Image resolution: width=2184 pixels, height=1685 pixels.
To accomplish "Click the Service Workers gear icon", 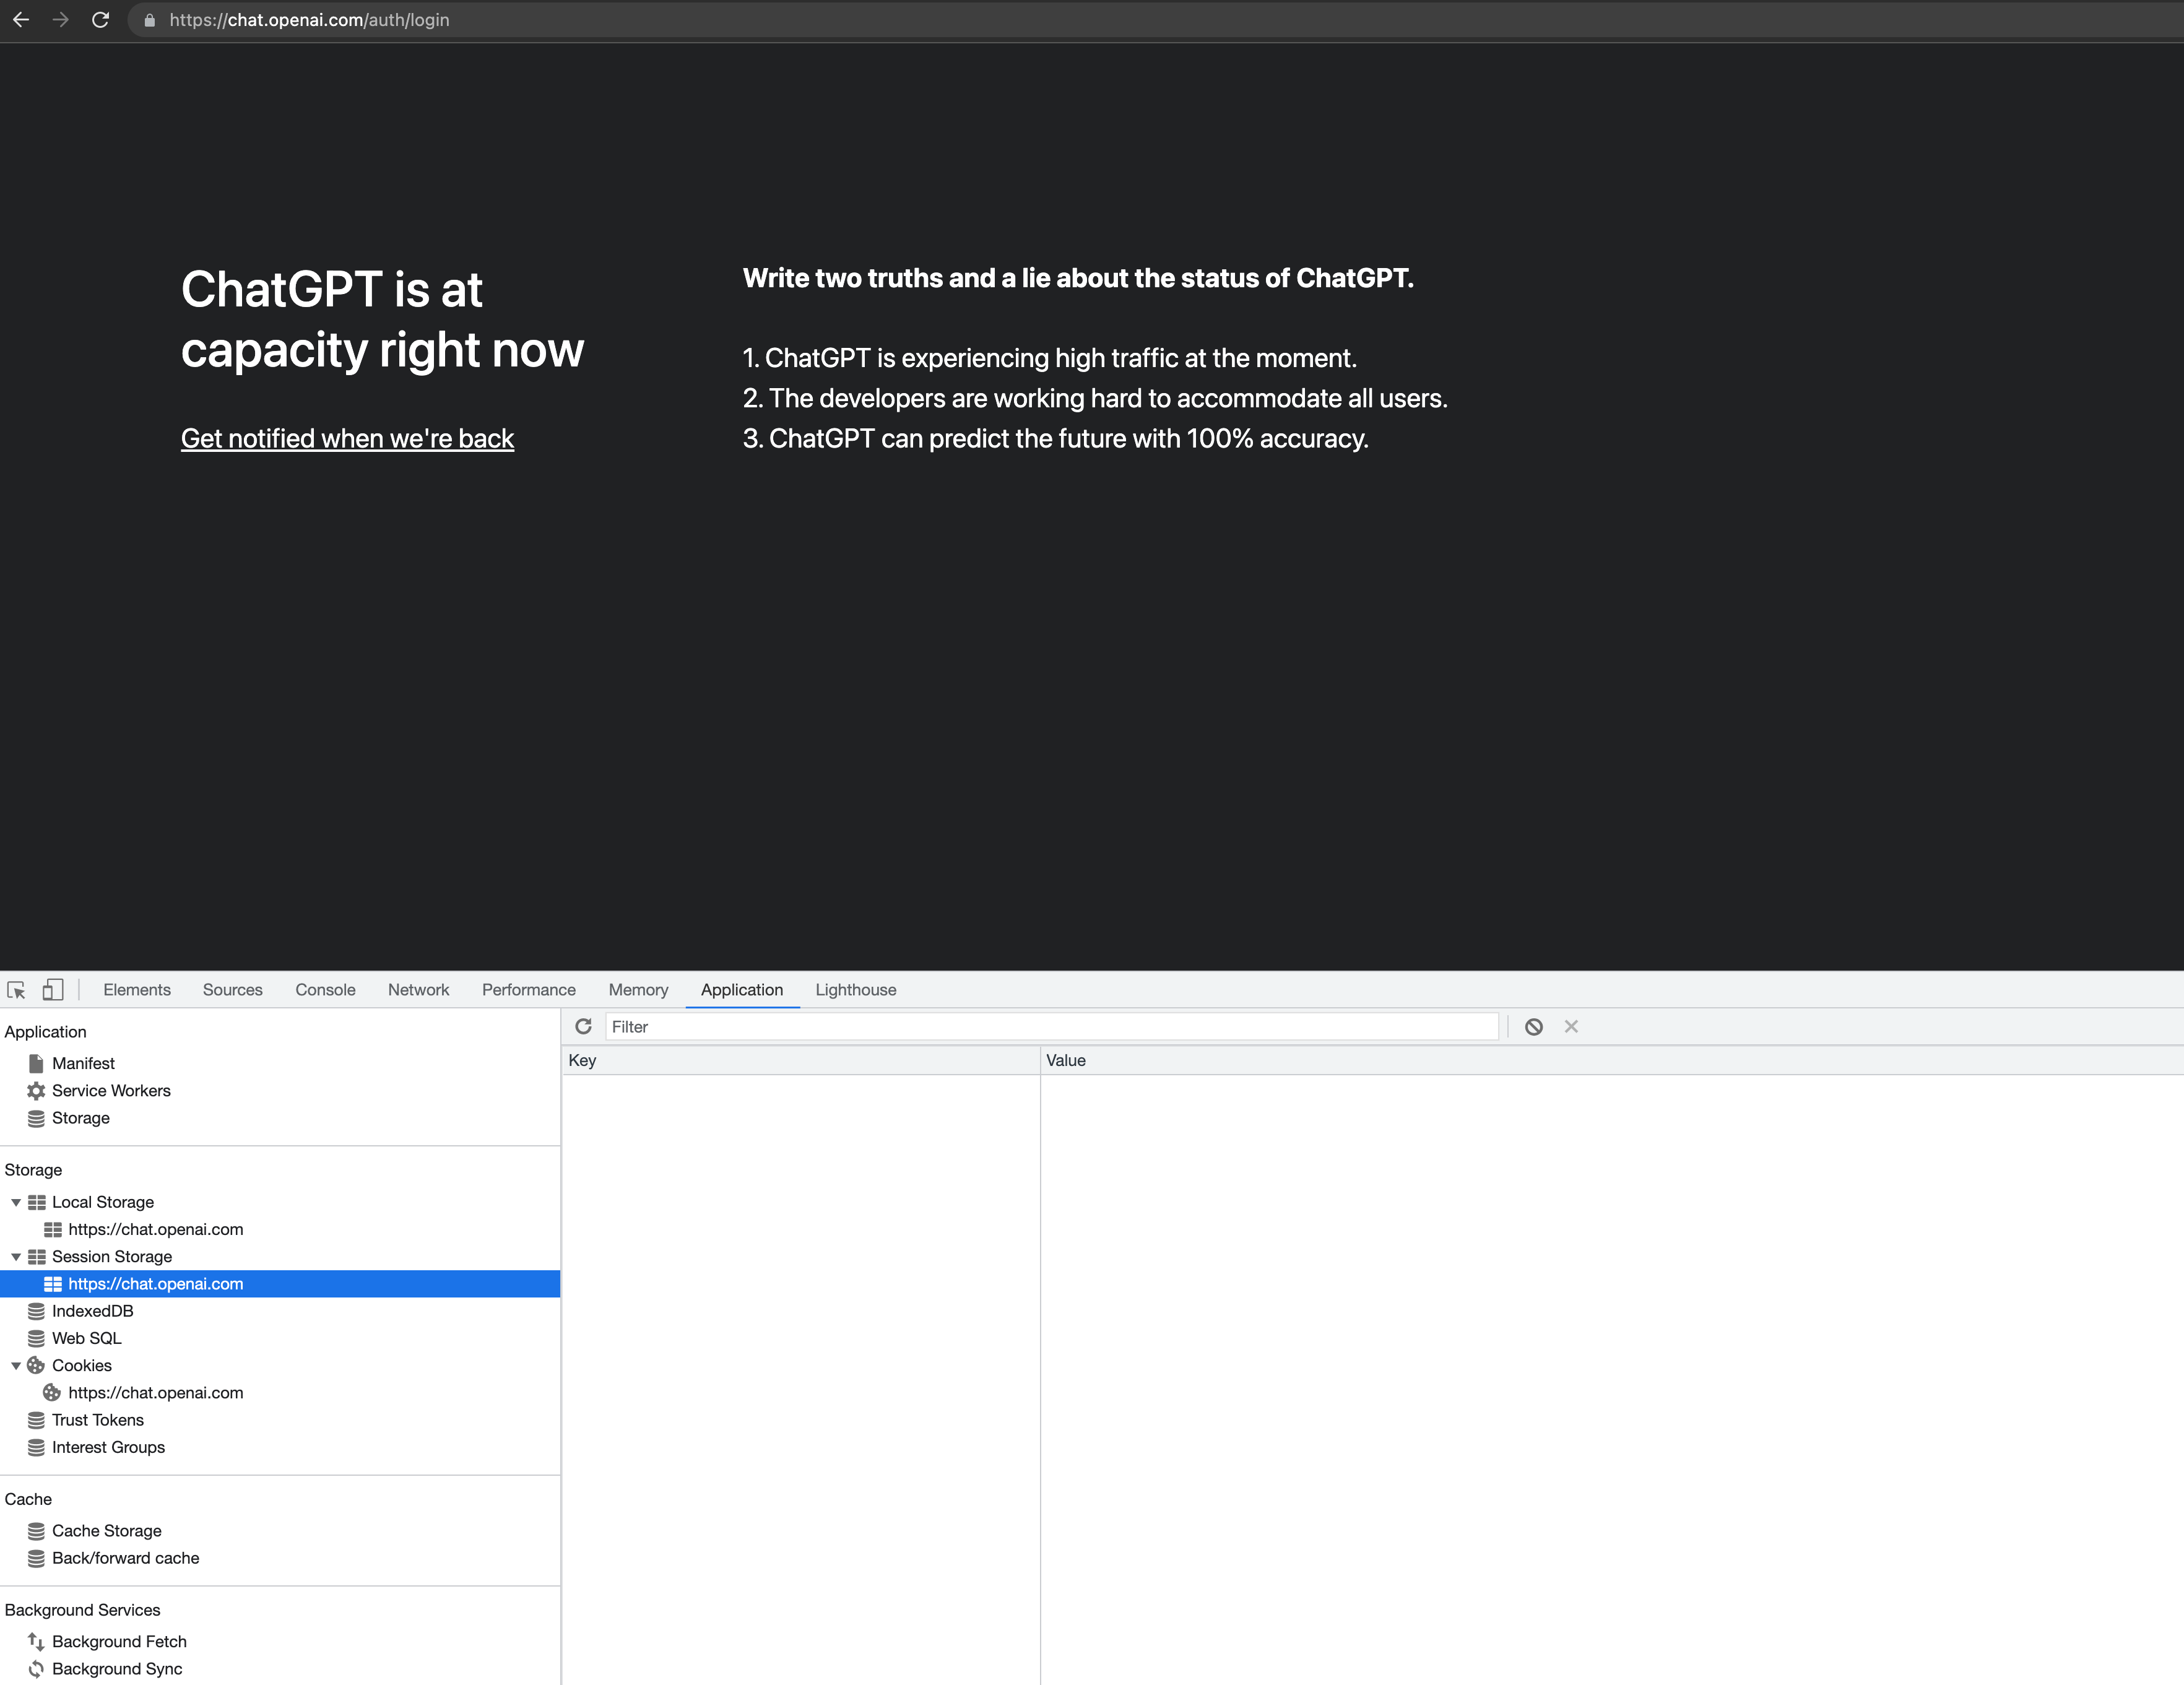I will pos(37,1090).
